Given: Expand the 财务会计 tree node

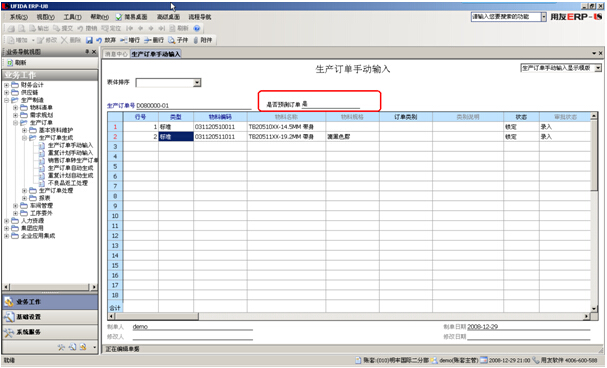Looking at the screenshot, I should (7, 85).
